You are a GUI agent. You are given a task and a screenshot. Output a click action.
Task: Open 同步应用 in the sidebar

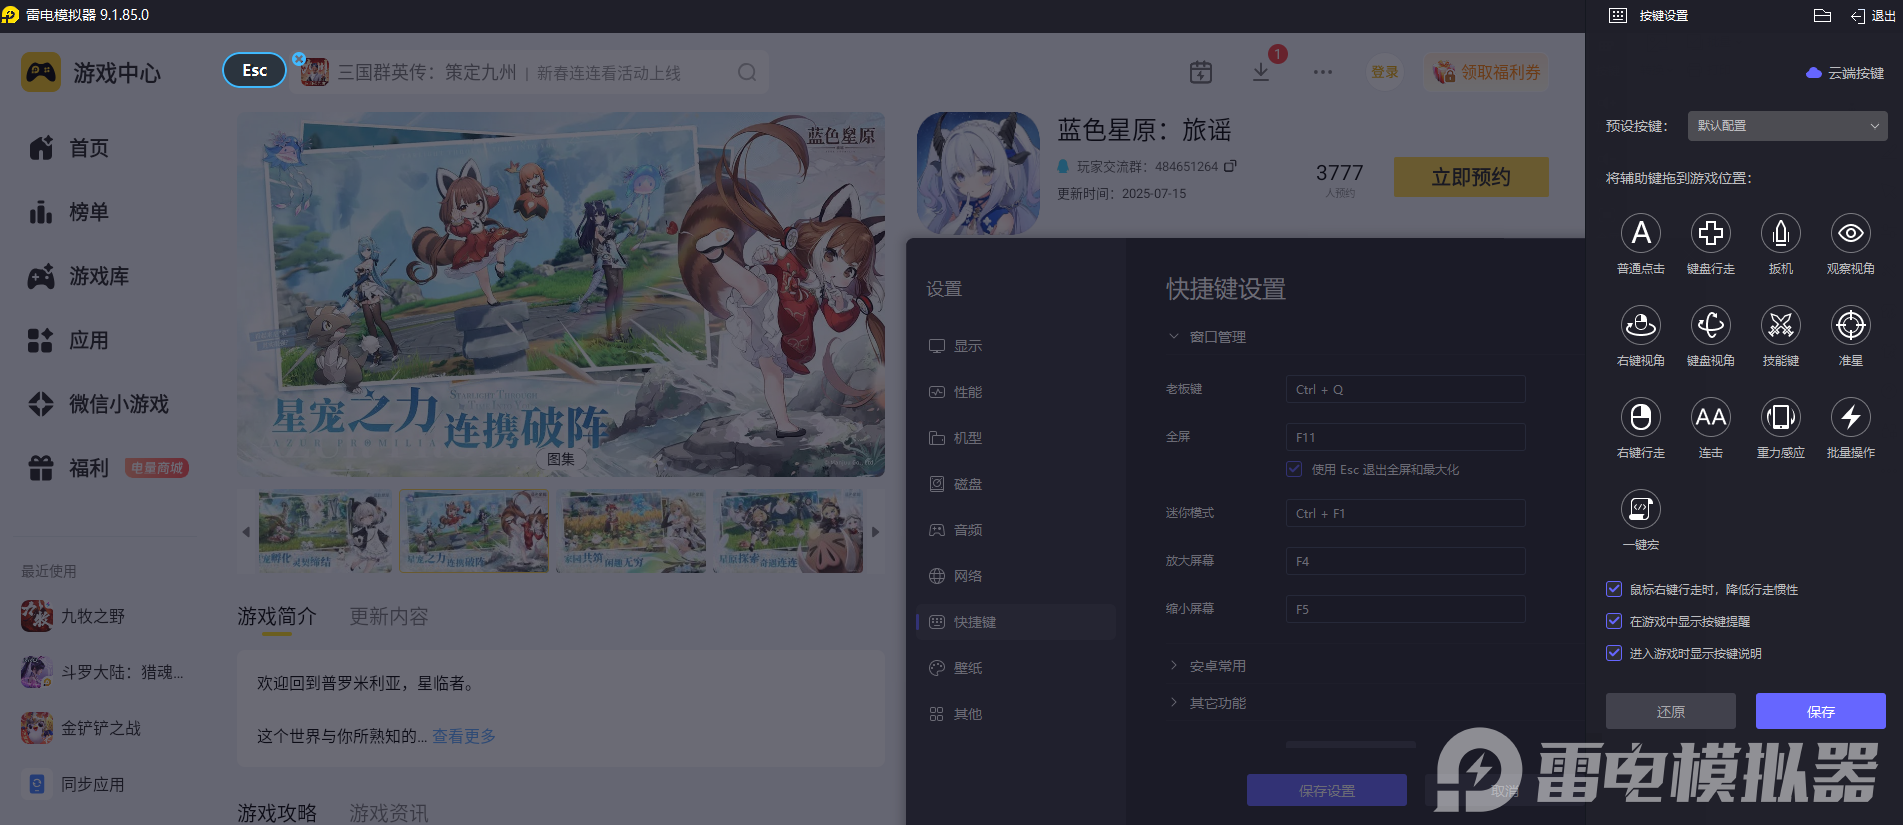tap(74, 784)
